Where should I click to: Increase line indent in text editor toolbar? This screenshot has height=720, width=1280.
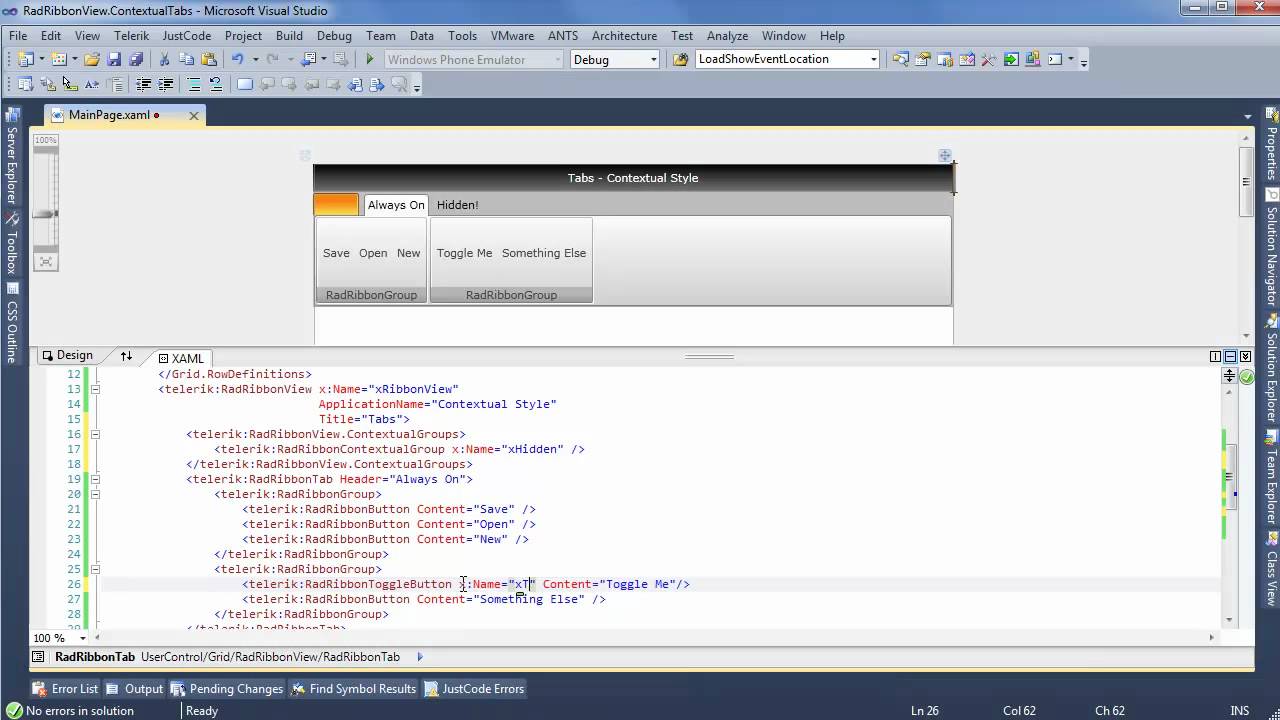(166, 85)
